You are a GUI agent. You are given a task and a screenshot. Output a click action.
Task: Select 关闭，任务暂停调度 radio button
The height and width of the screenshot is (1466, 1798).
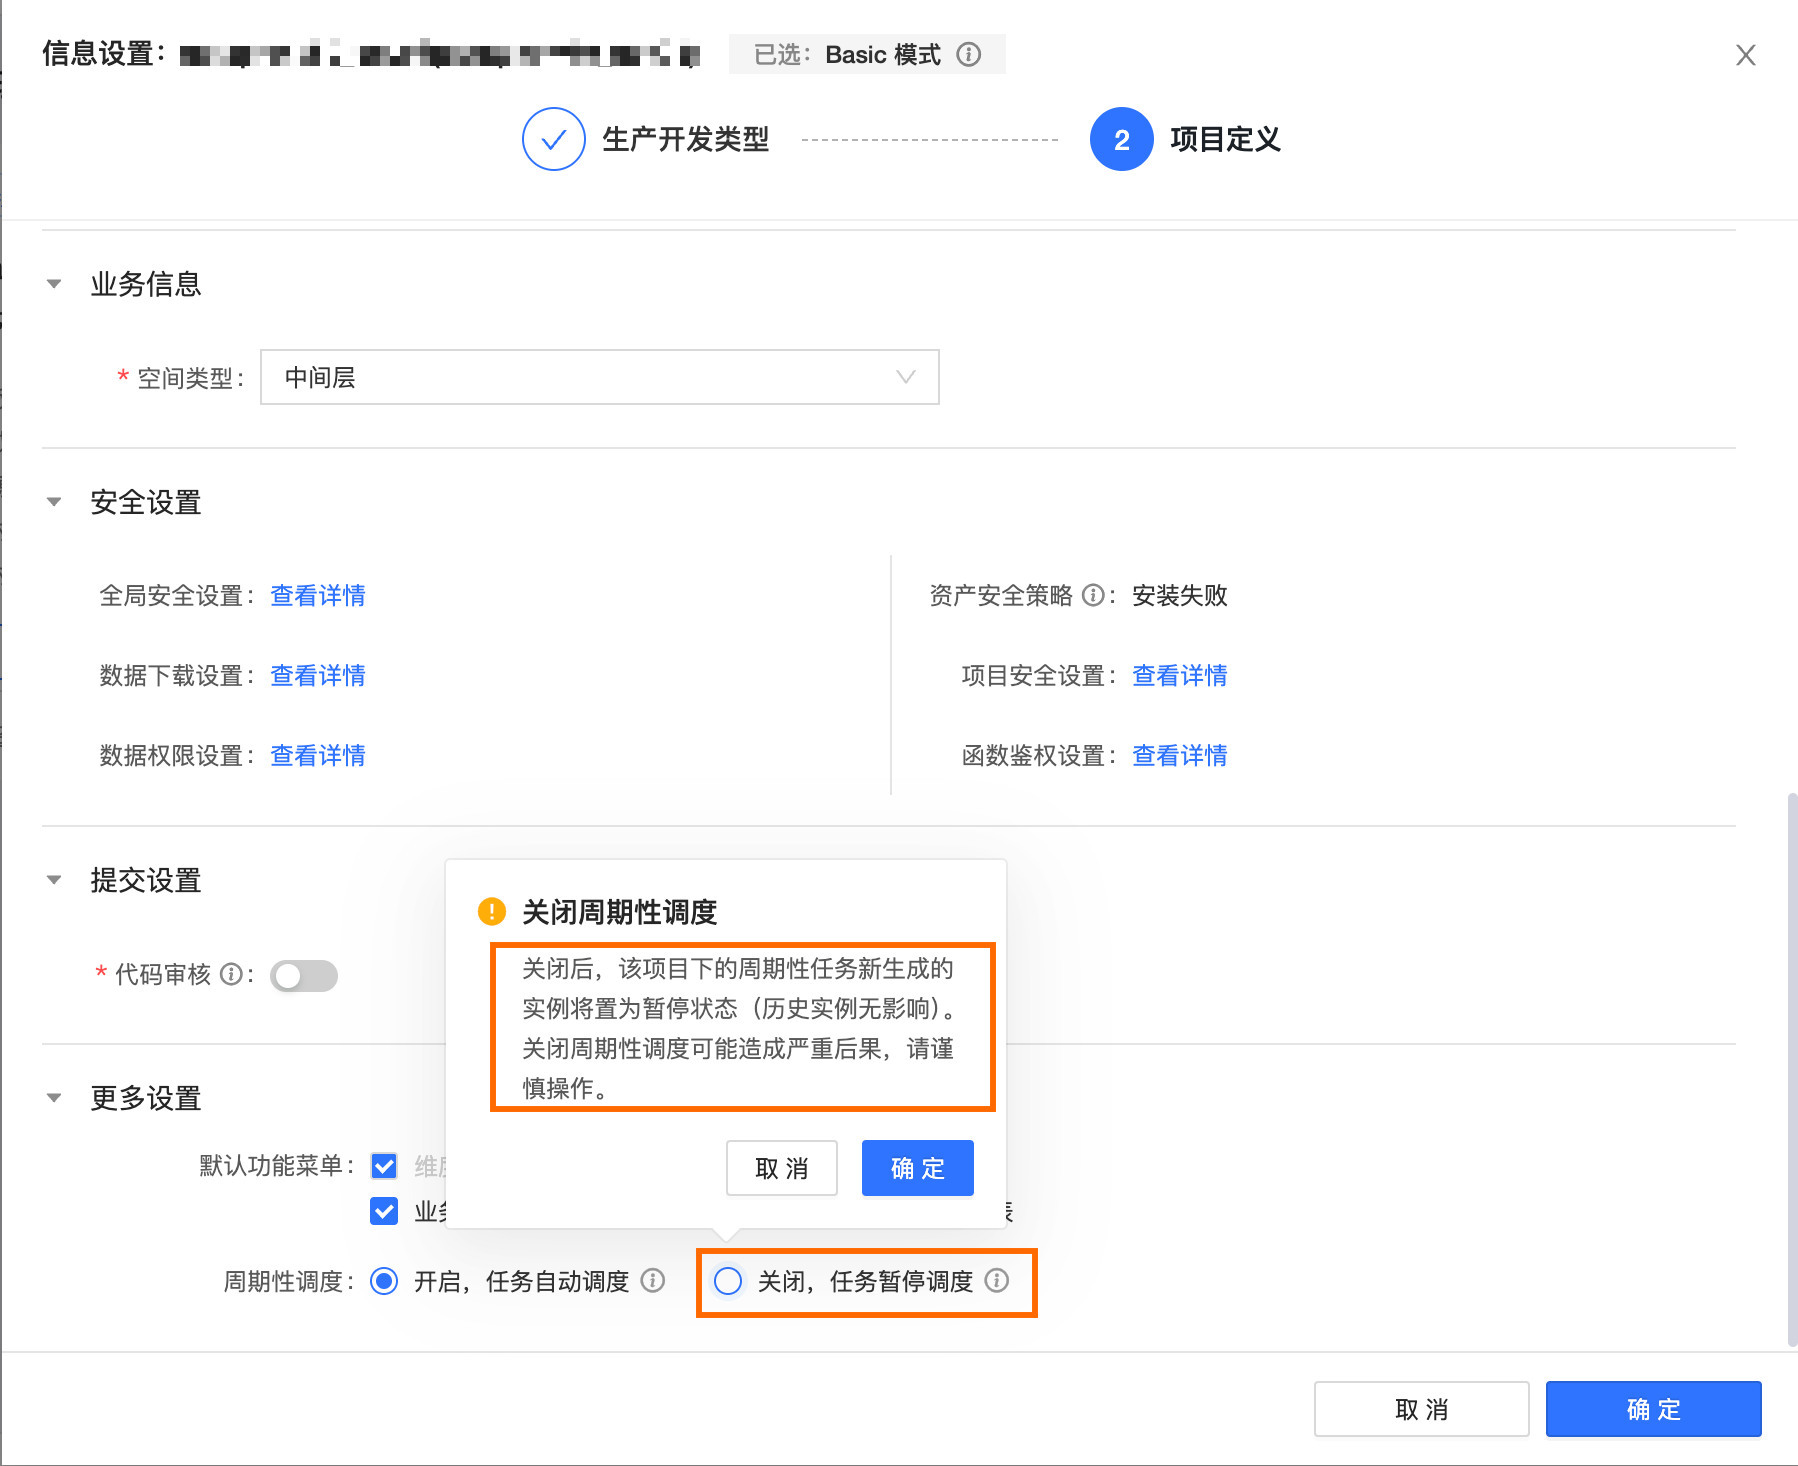click(x=728, y=1281)
